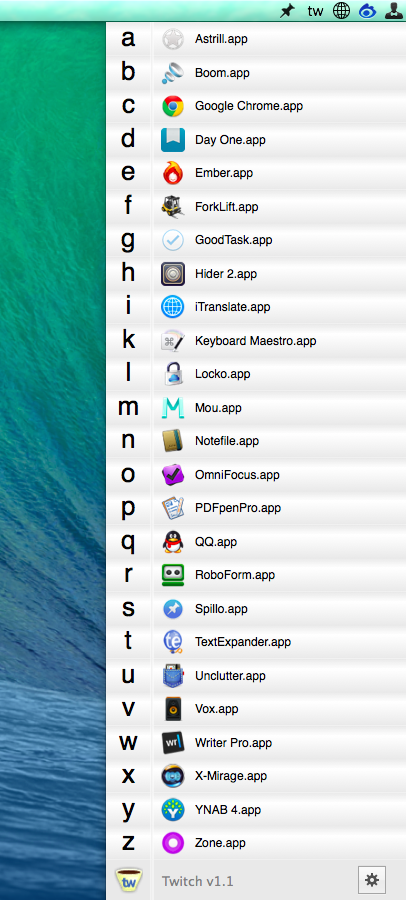This screenshot has width=406, height=900.
Task: Click the Zone.app label
Action: pos(220,843)
